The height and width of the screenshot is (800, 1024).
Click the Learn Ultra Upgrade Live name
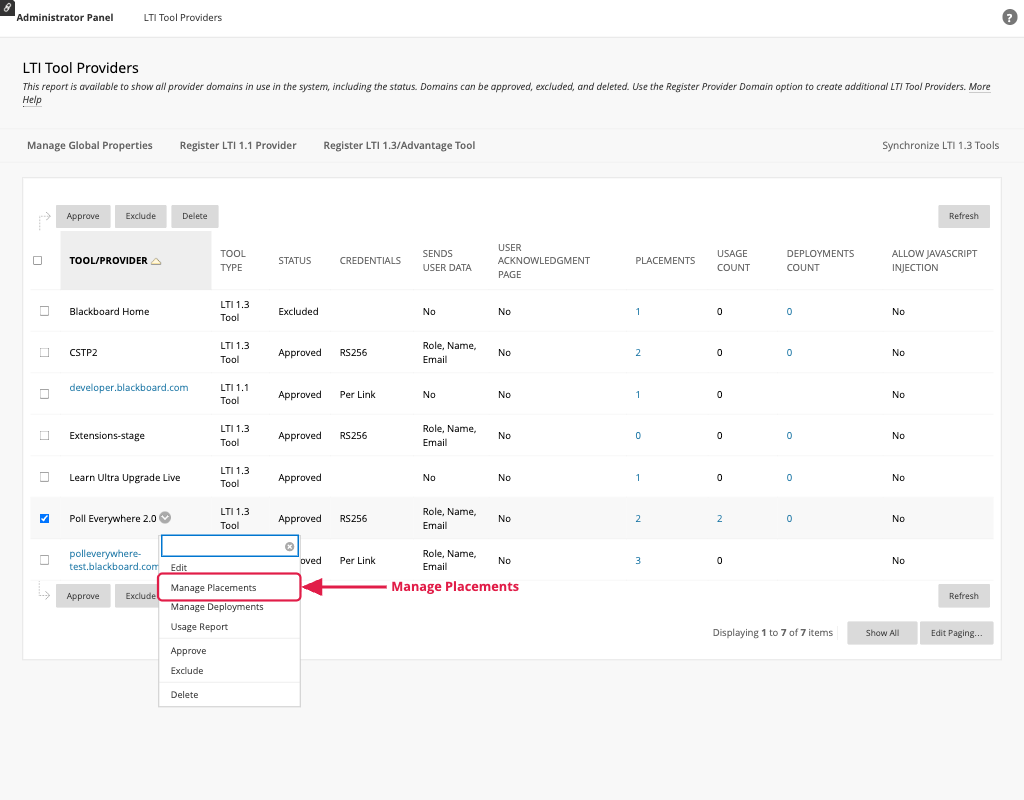click(x=125, y=477)
